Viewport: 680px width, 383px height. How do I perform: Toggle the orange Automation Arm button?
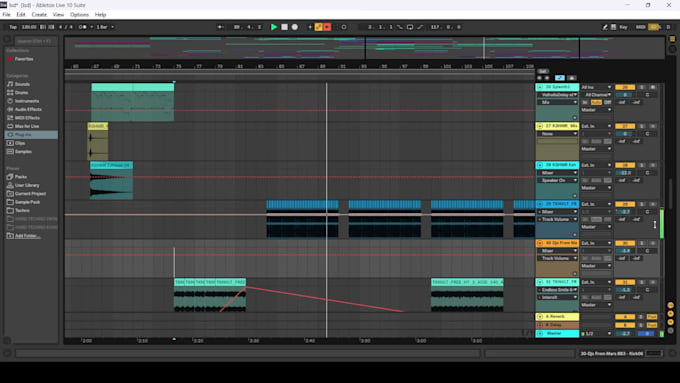point(319,27)
